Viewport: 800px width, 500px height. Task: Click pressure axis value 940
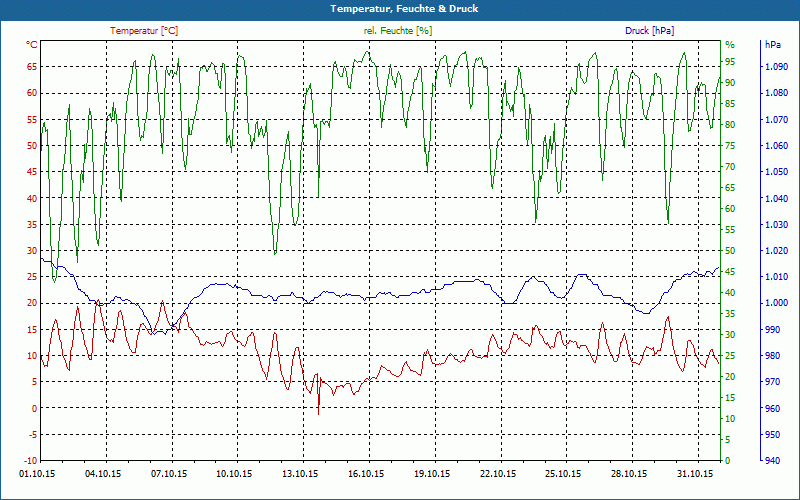coord(772,461)
